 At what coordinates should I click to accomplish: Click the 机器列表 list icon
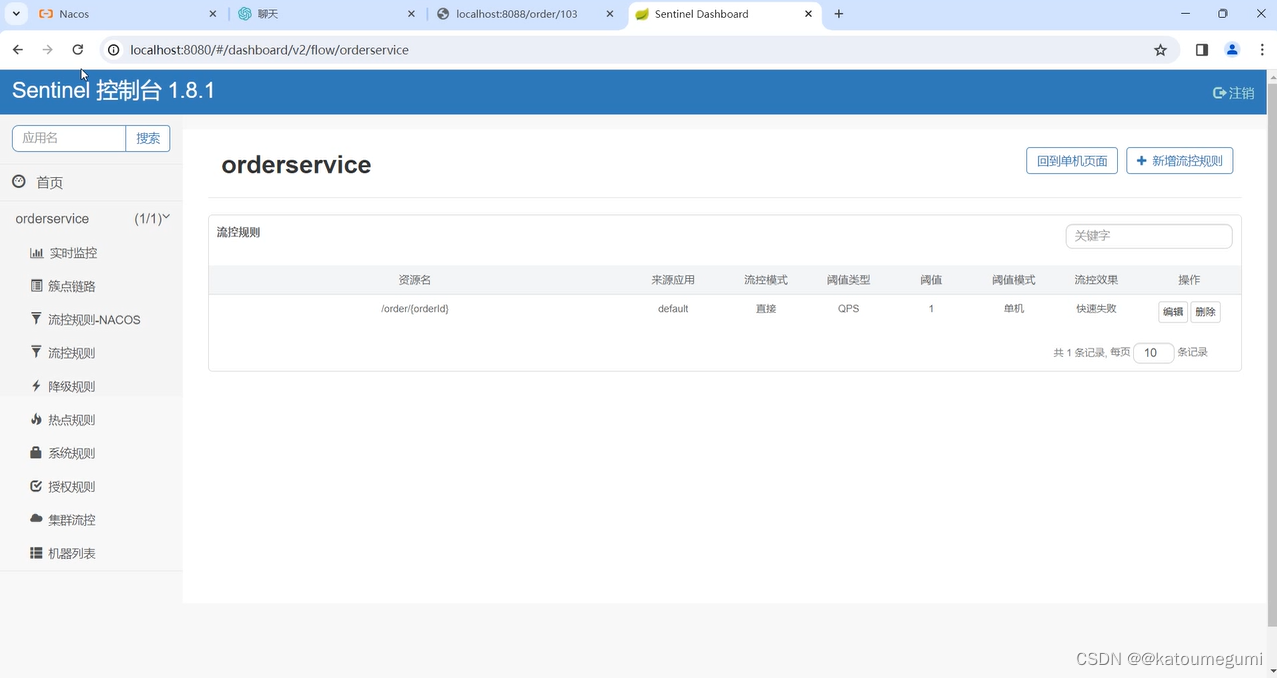coord(37,553)
